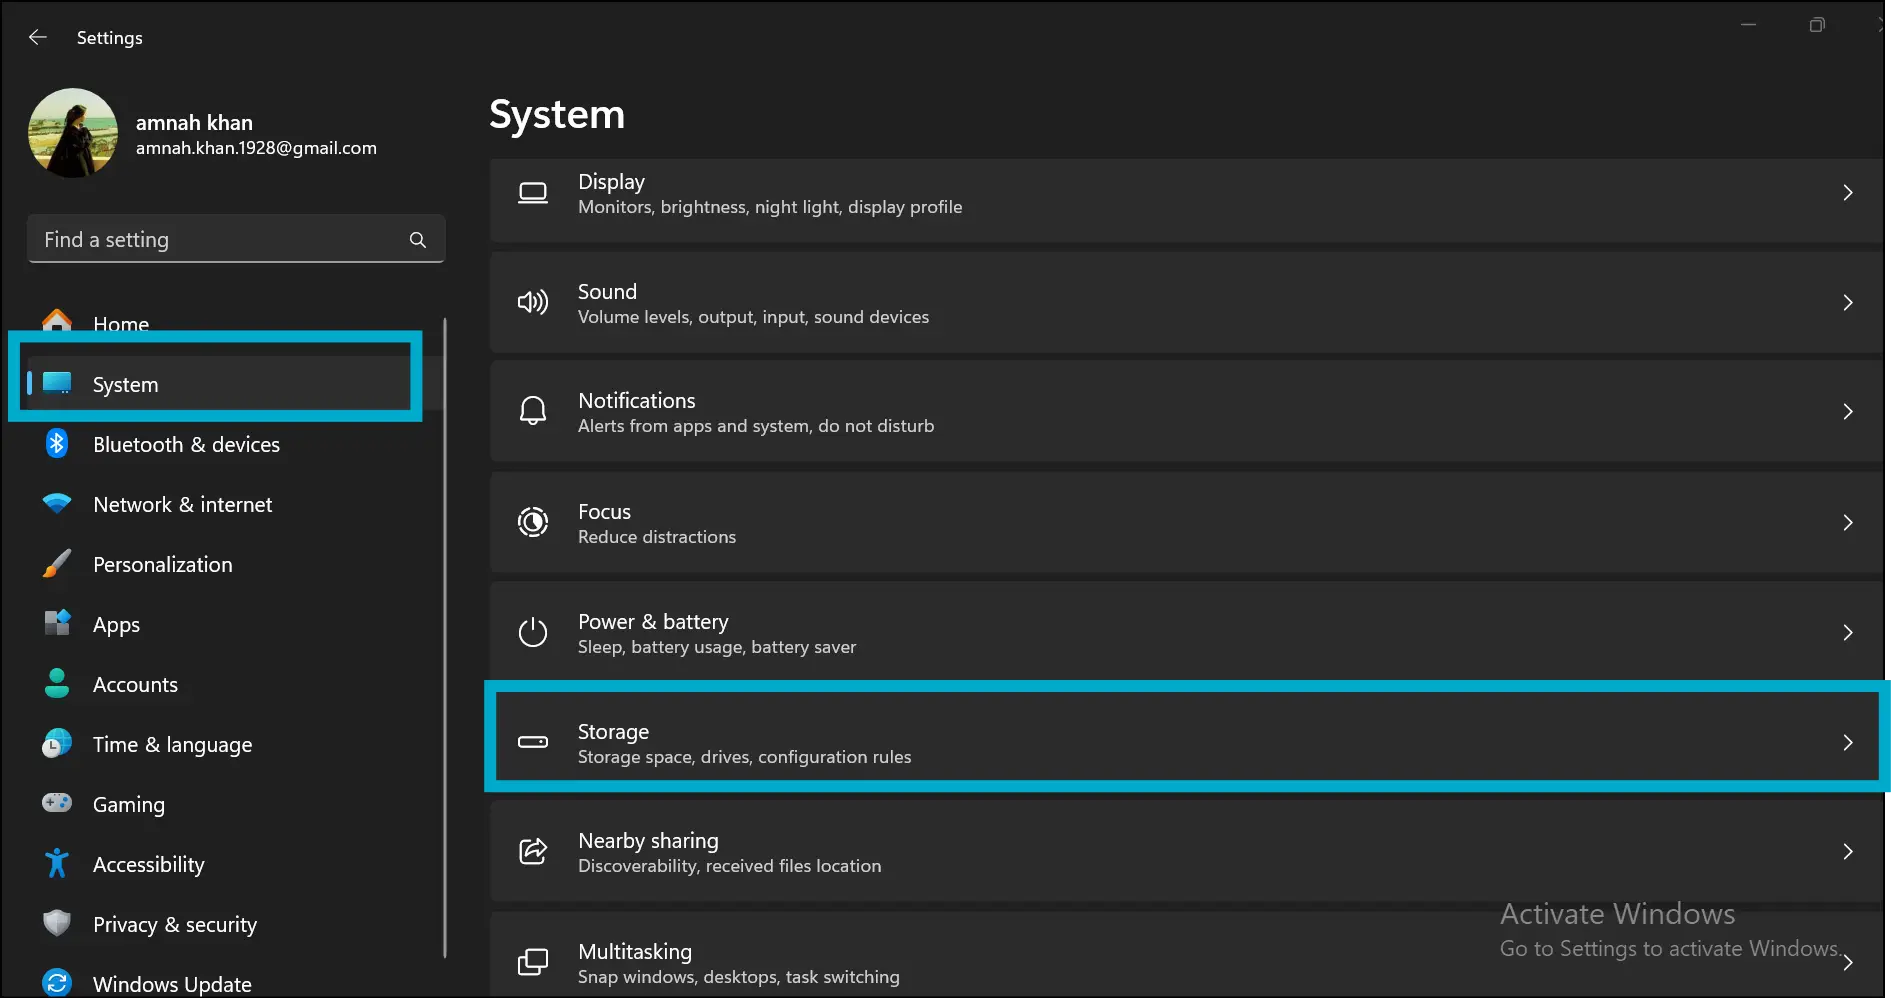The width and height of the screenshot is (1891, 998).
Task: Open Storage via its chevron arrow
Action: pos(1847,742)
